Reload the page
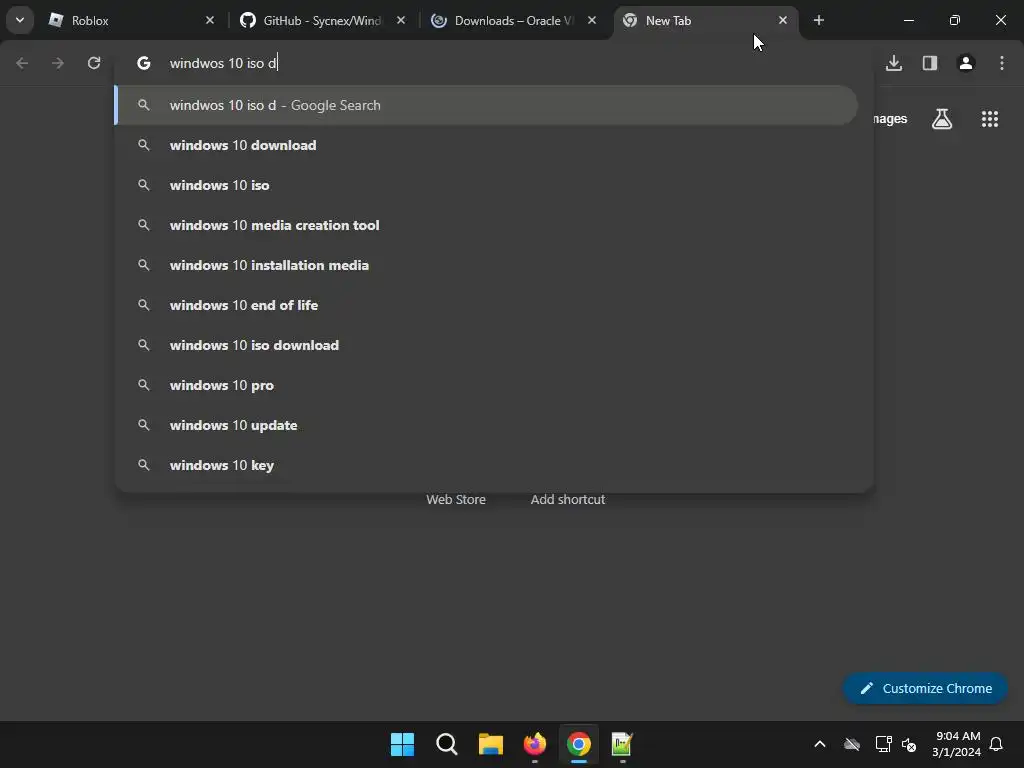 coord(94,63)
